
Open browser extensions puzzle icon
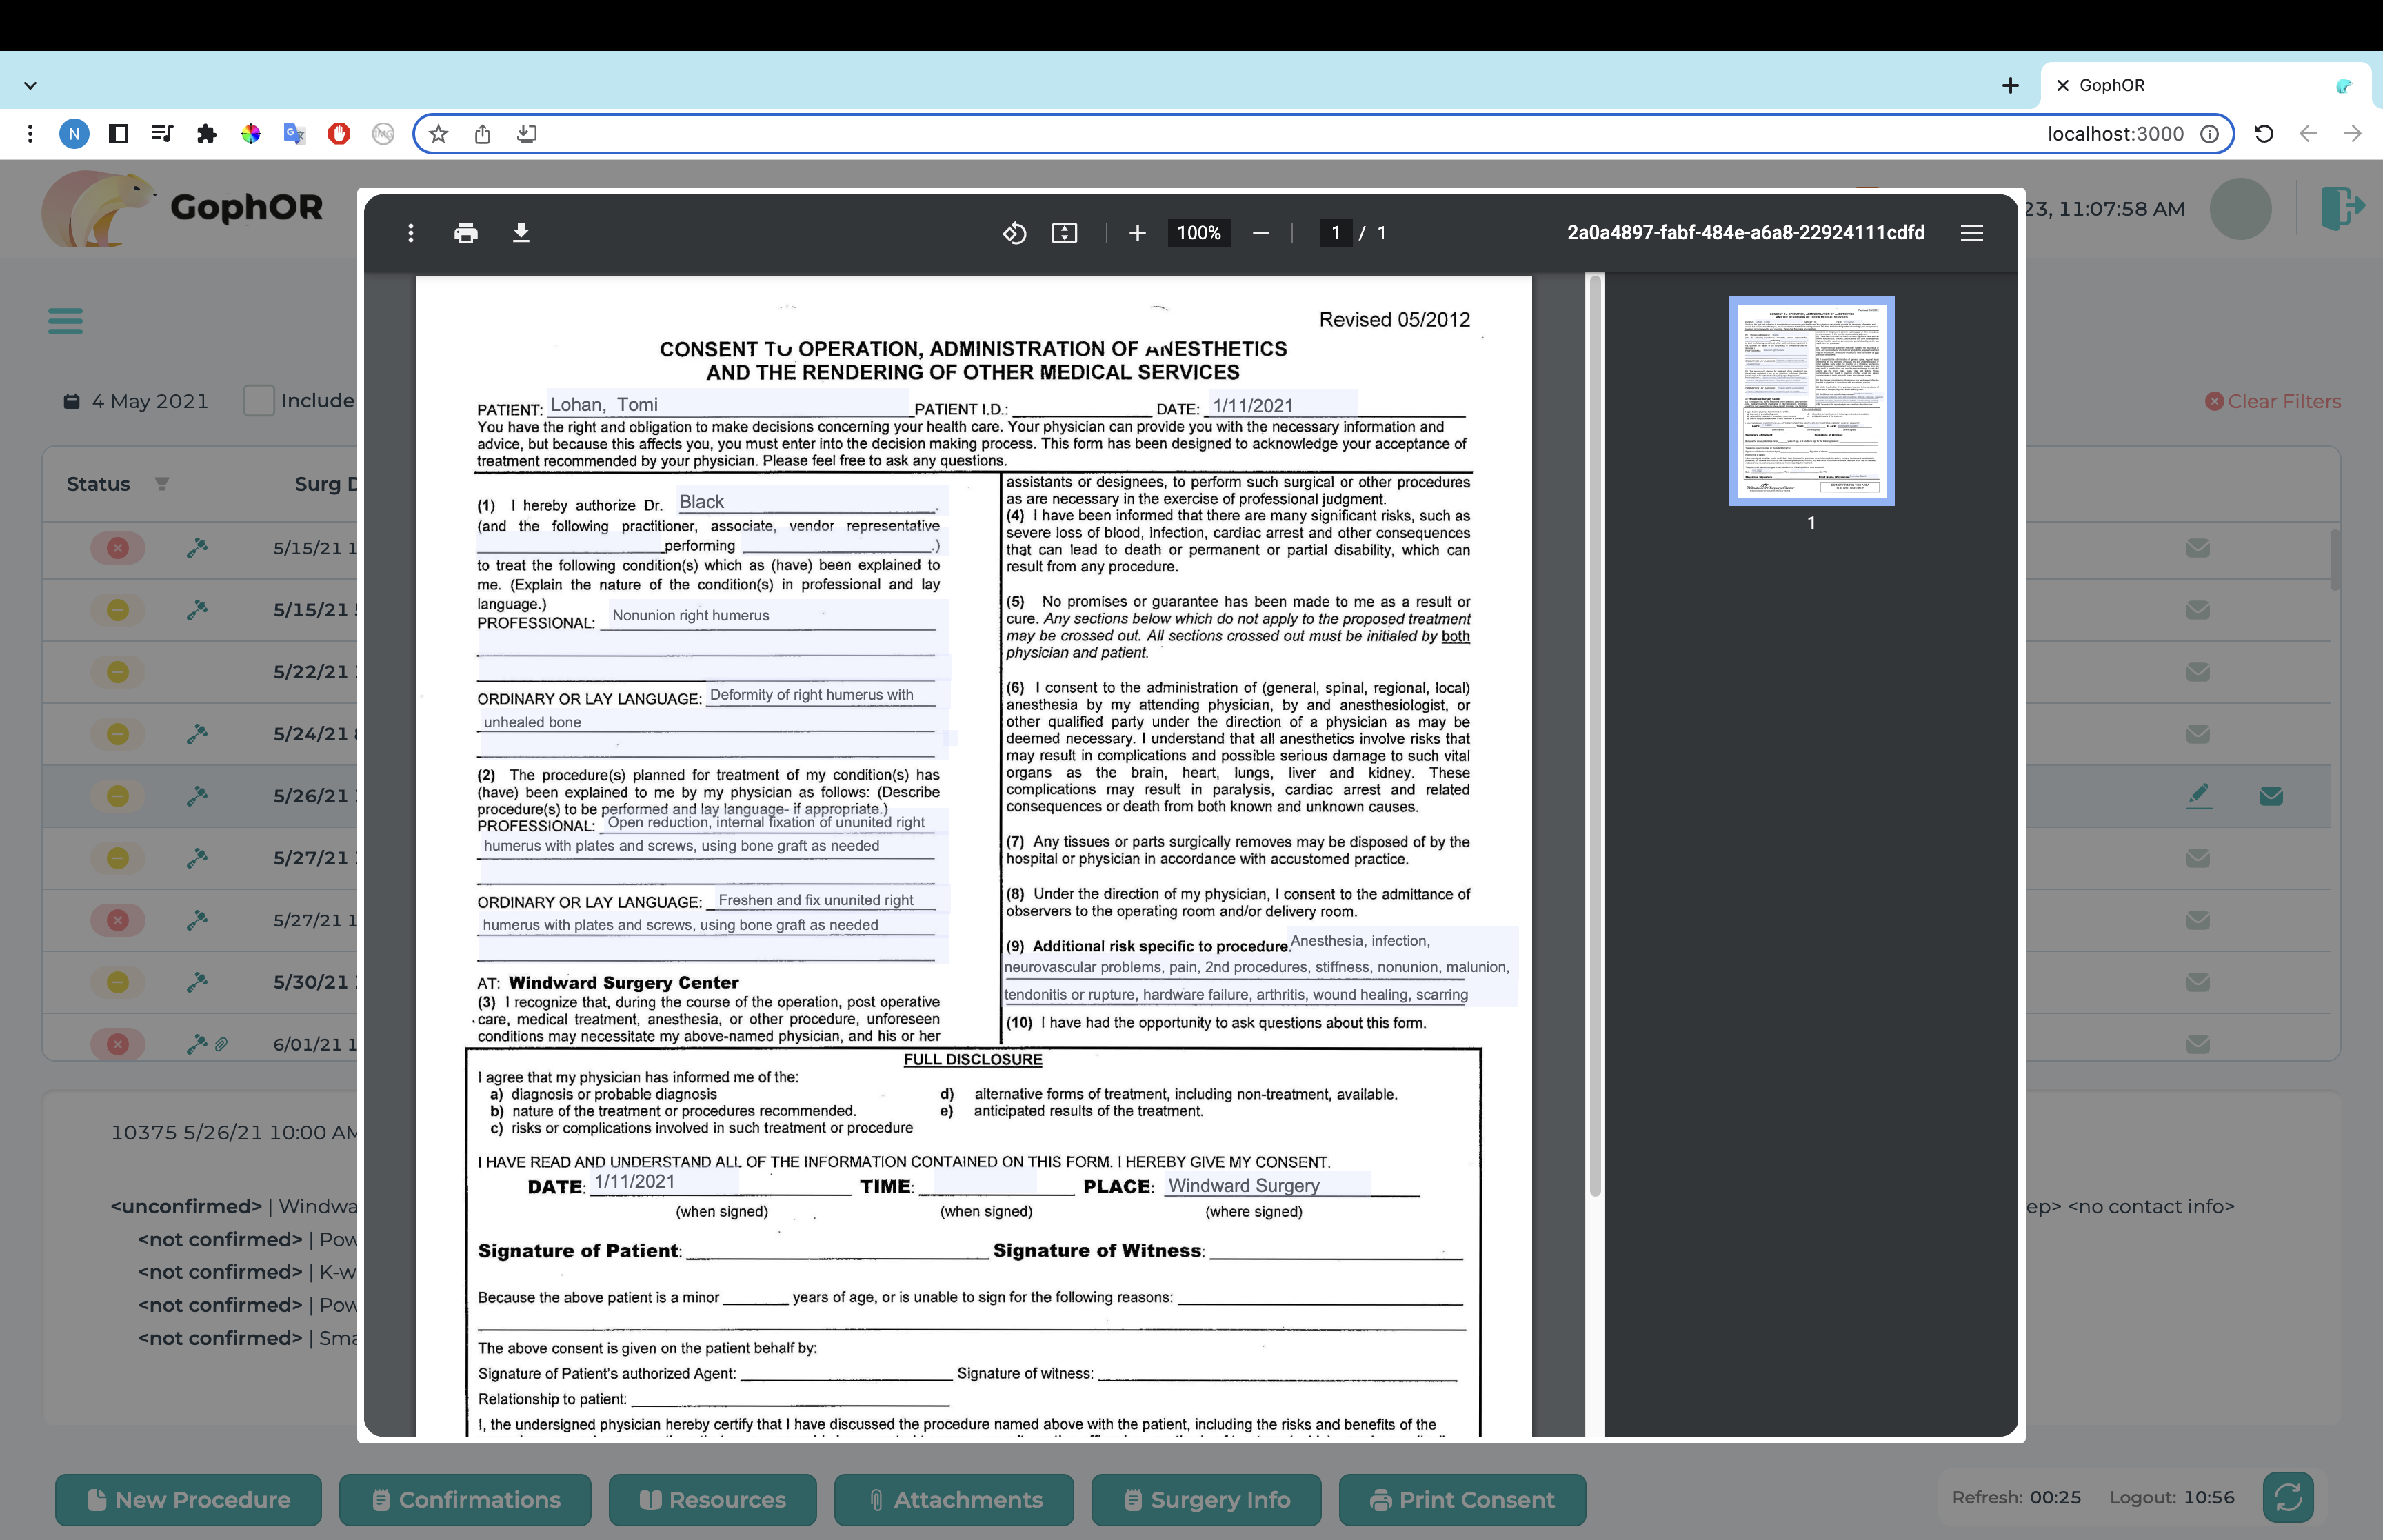pyautogui.click(x=206, y=134)
